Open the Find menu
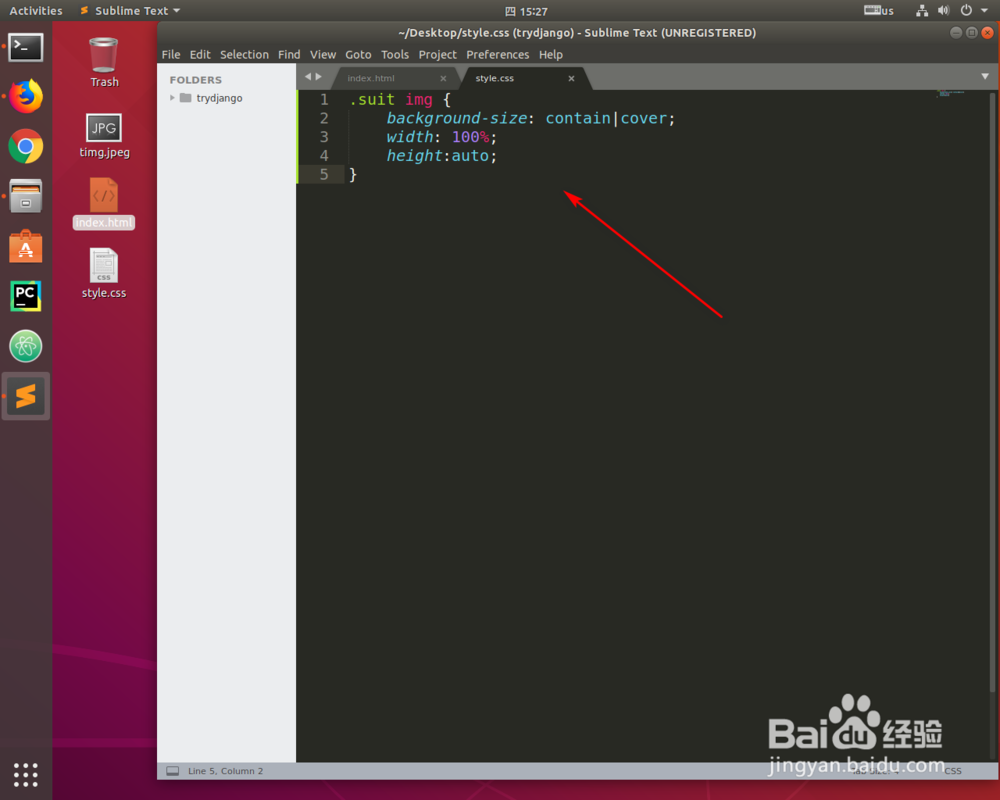 click(289, 55)
